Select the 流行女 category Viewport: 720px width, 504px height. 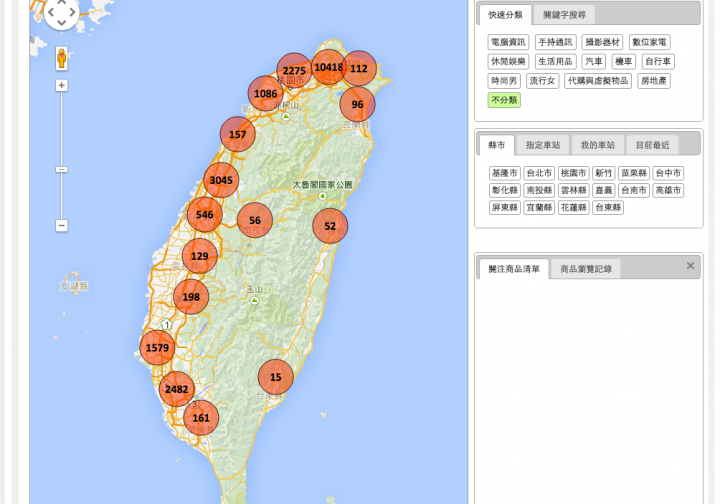542,81
